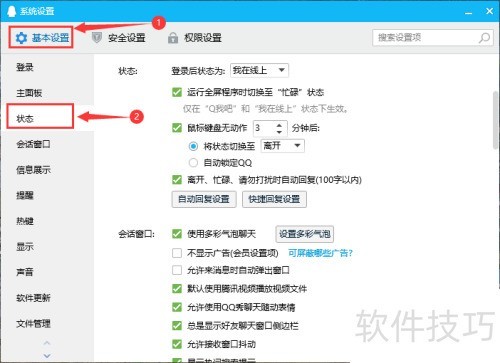Image resolution: width=500 pixels, height=363 pixels.
Task: Click the gear icon of 基本设置
Action: (21, 38)
